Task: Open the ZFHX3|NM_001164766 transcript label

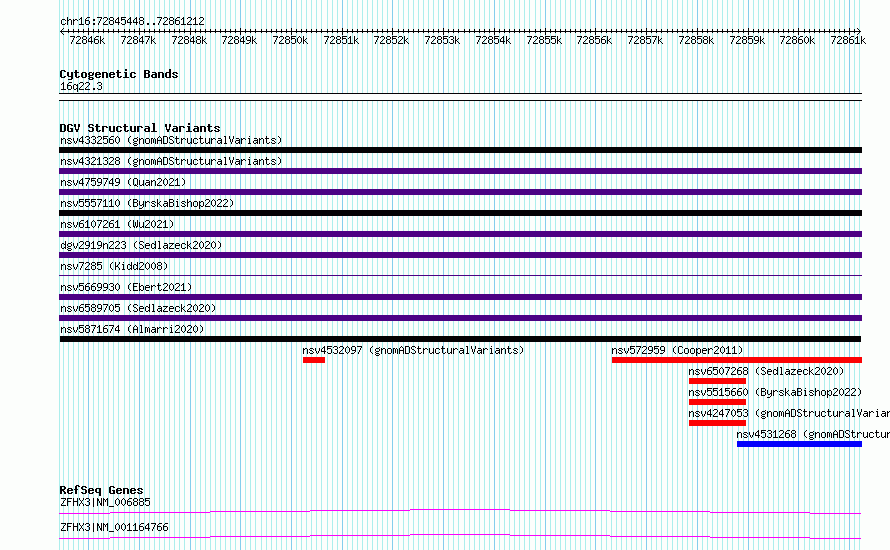Action: (114, 527)
